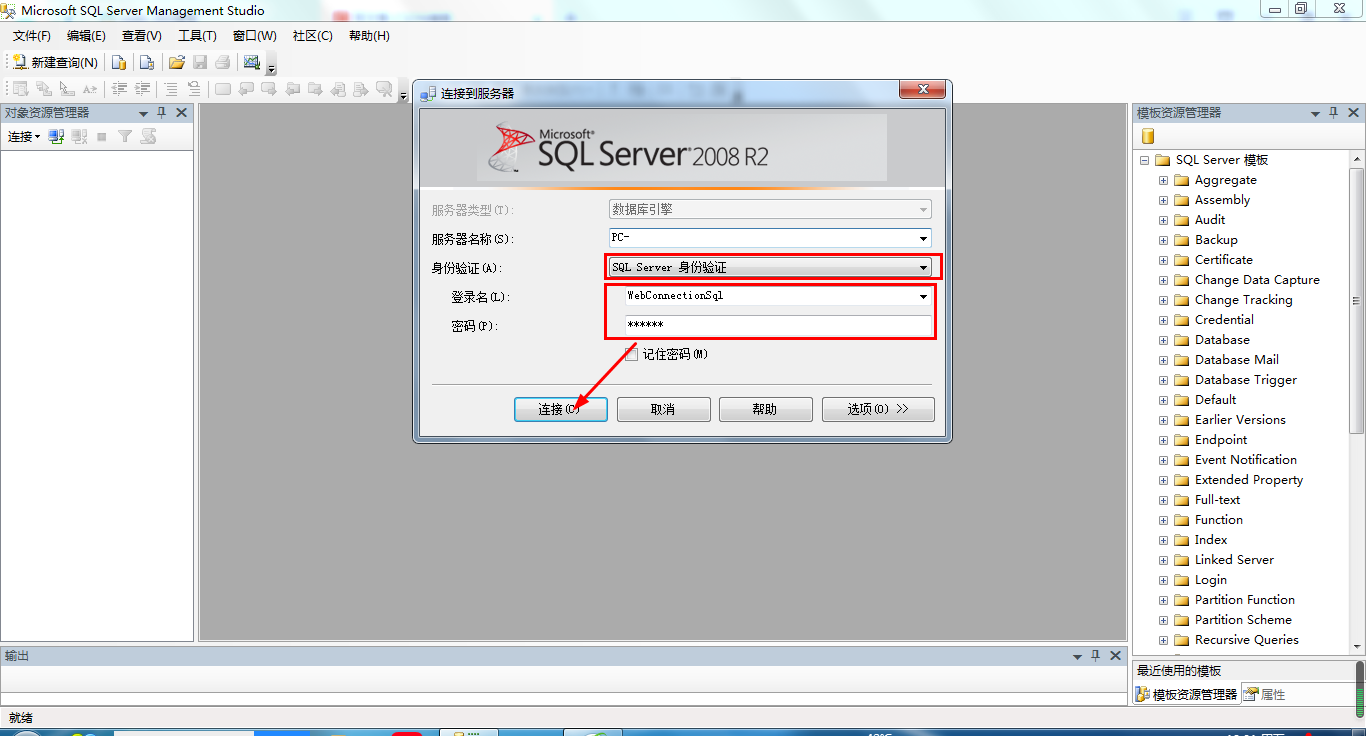
Task: Select the Change Data Capture folder
Action: click(x=1257, y=280)
